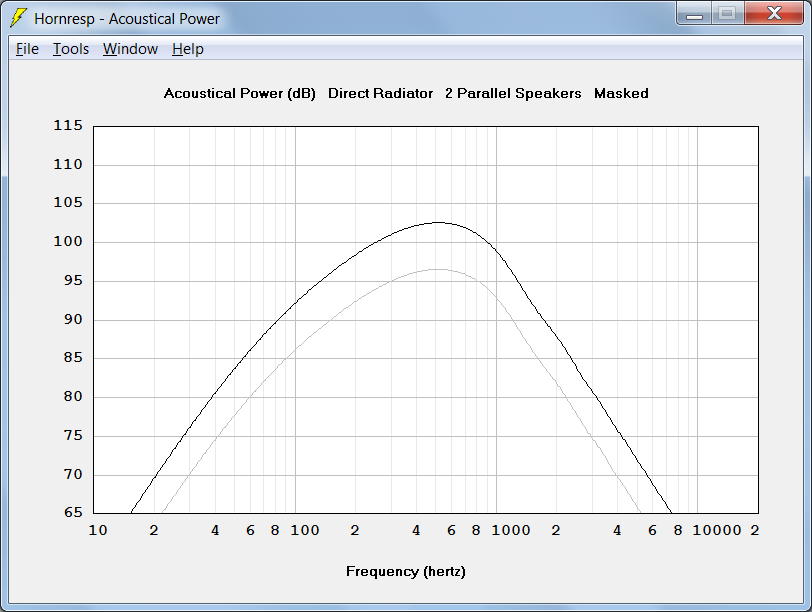The image size is (812, 612).
Task: Click the 10000 Hz frequency axis label
Action: 717,530
